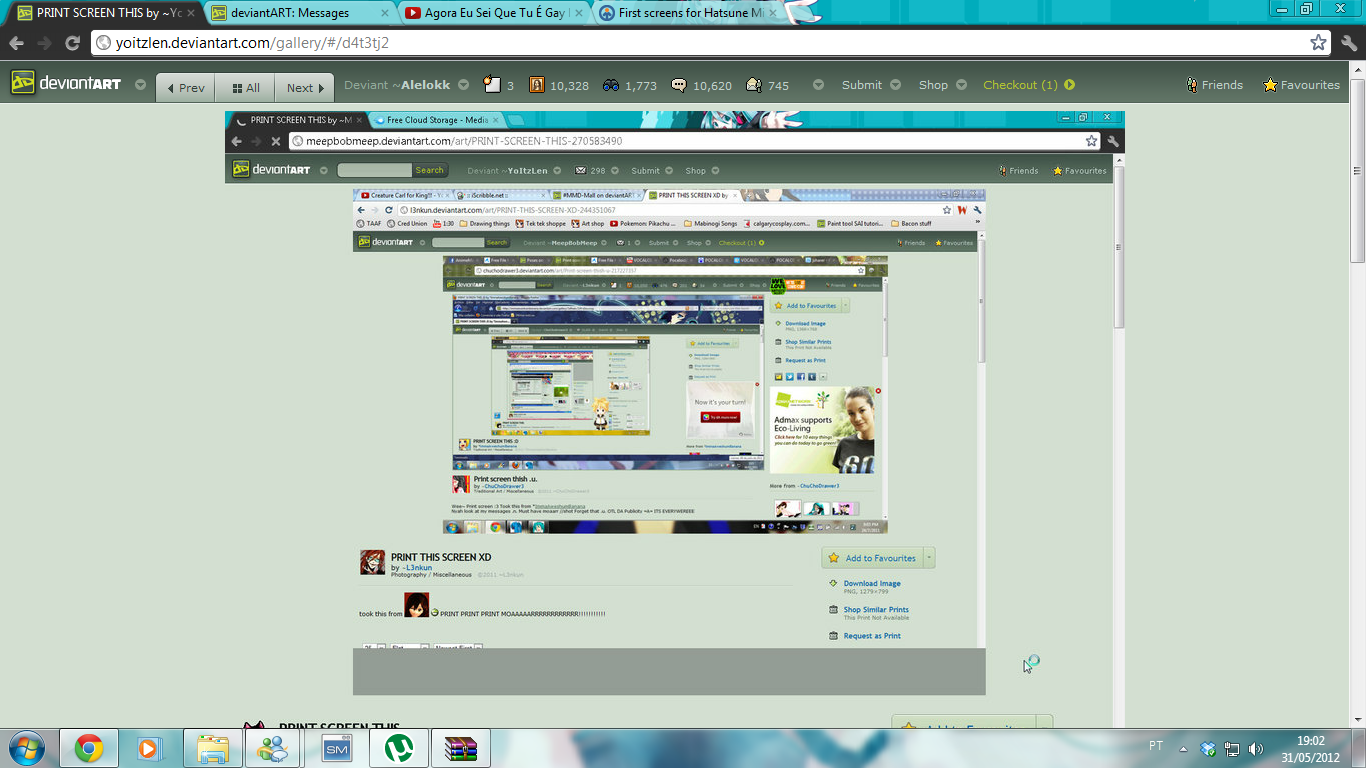Open the Deviant ~Alelokk profile link
This screenshot has width=1366, height=768.
pos(397,85)
